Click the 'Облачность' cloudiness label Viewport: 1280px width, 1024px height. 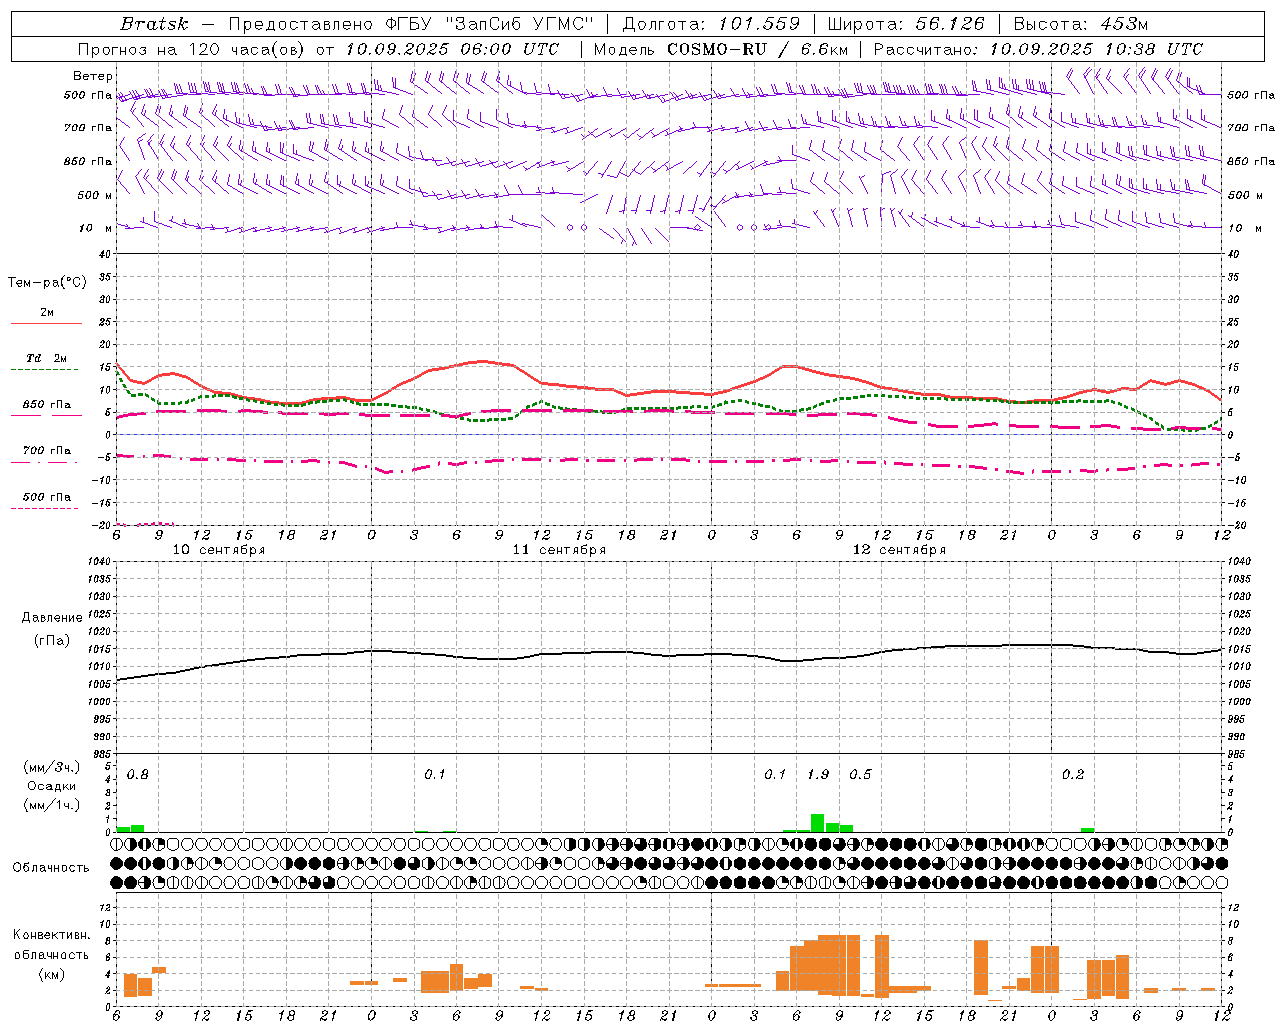[51, 868]
